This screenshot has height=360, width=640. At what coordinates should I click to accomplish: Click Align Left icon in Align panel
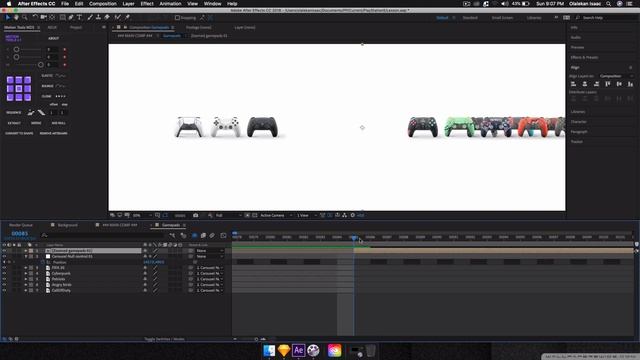coord(573,84)
